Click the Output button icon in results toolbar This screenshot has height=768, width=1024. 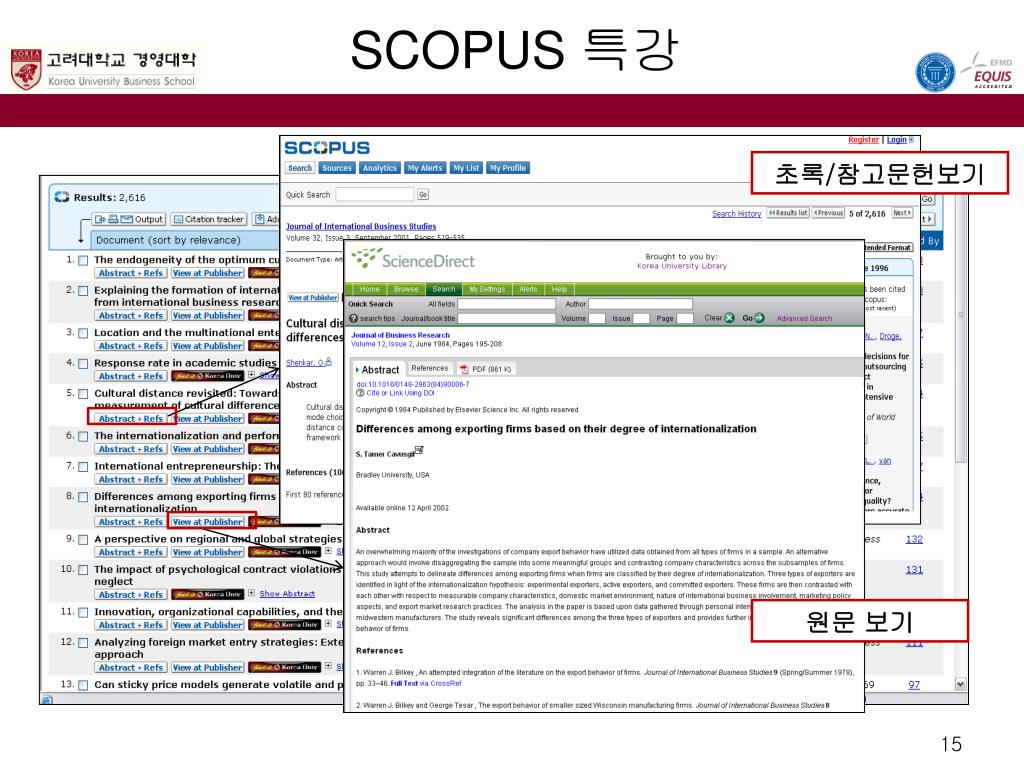pos(128,219)
